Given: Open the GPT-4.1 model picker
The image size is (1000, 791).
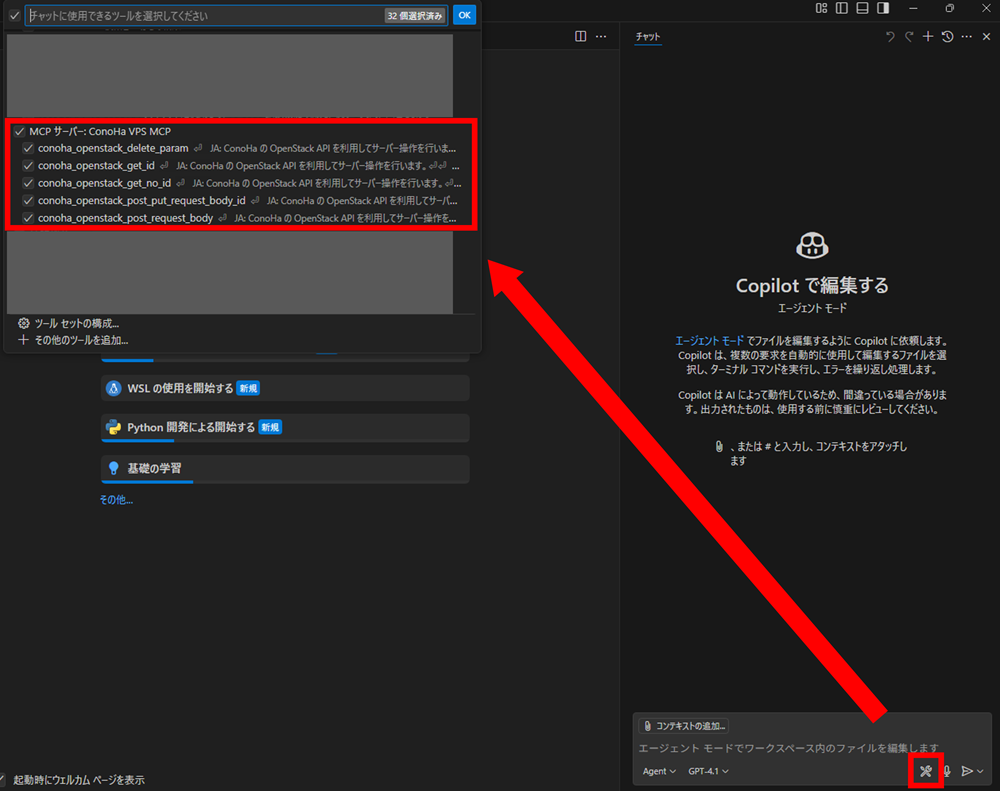Looking at the screenshot, I should pyautogui.click(x=708, y=771).
